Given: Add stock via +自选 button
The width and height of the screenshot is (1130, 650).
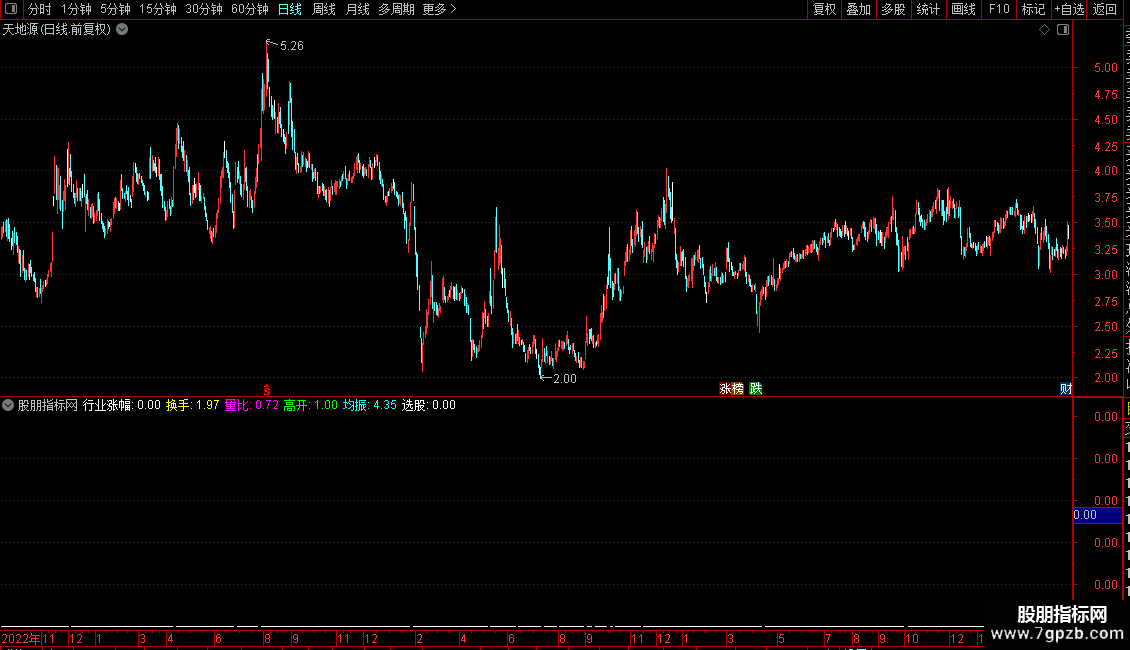Looking at the screenshot, I should (1069, 9).
